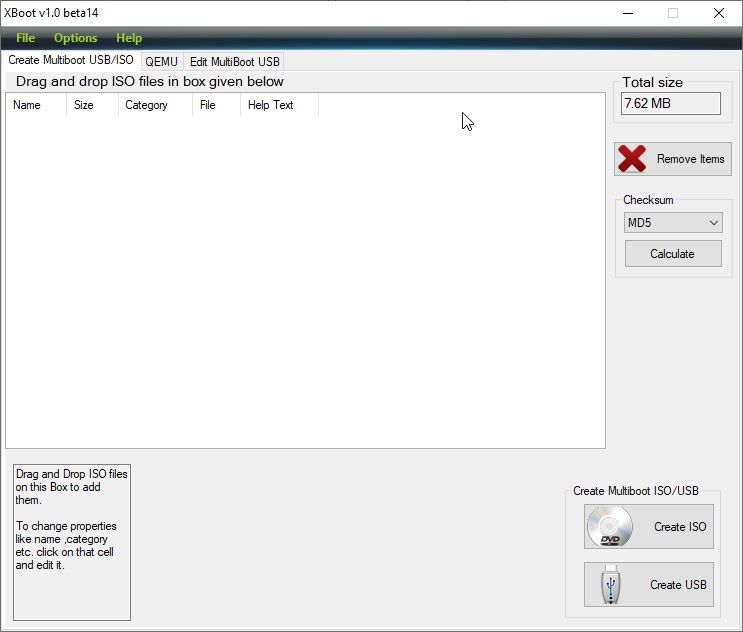Close the XBoot window
This screenshot has width=743, height=632.
point(719,13)
